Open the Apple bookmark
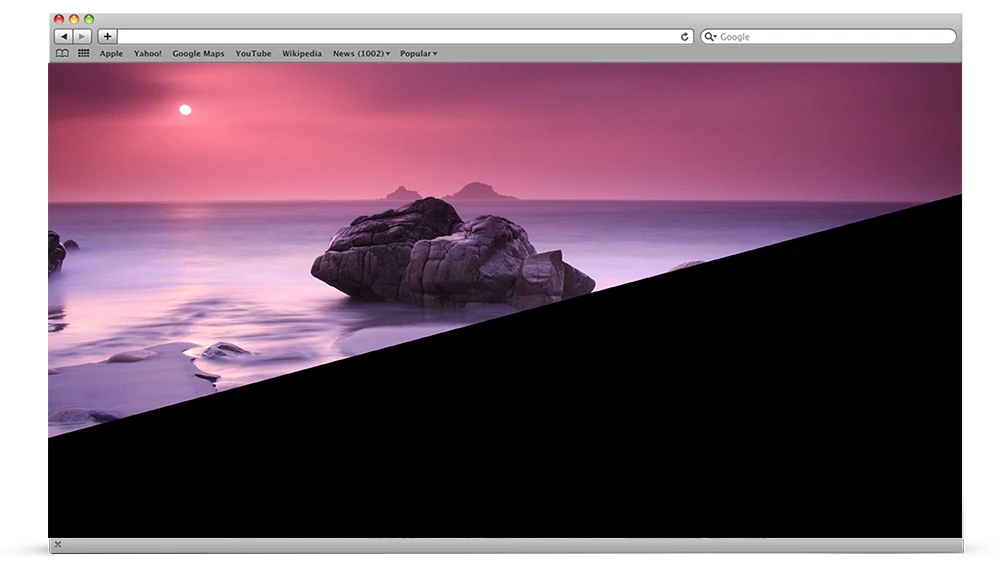 click(x=111, y=54)
